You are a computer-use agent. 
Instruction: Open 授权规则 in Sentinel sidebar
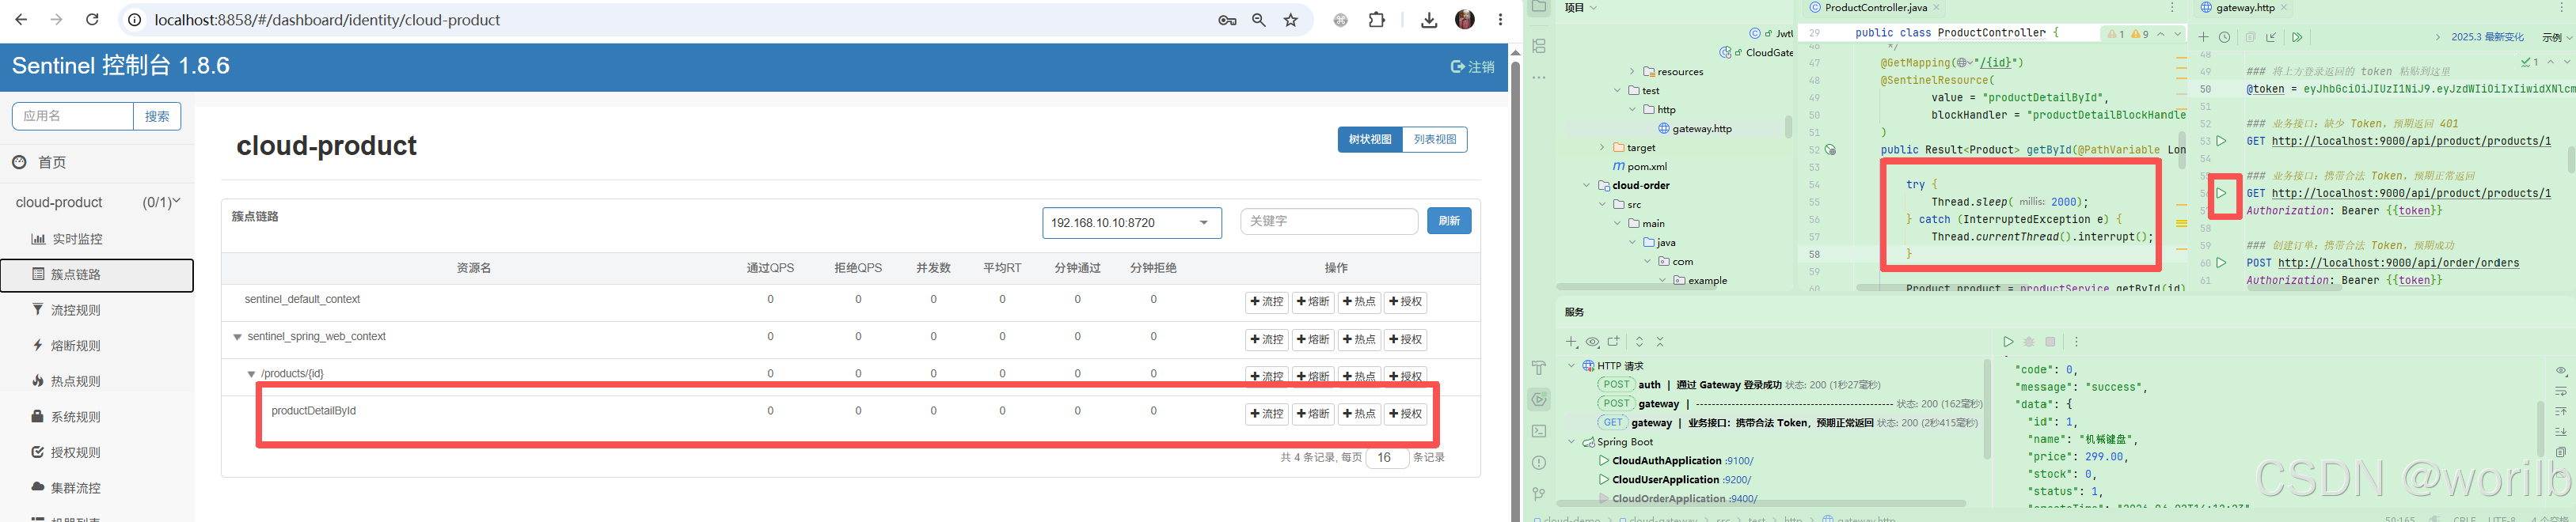click(75, 453)
